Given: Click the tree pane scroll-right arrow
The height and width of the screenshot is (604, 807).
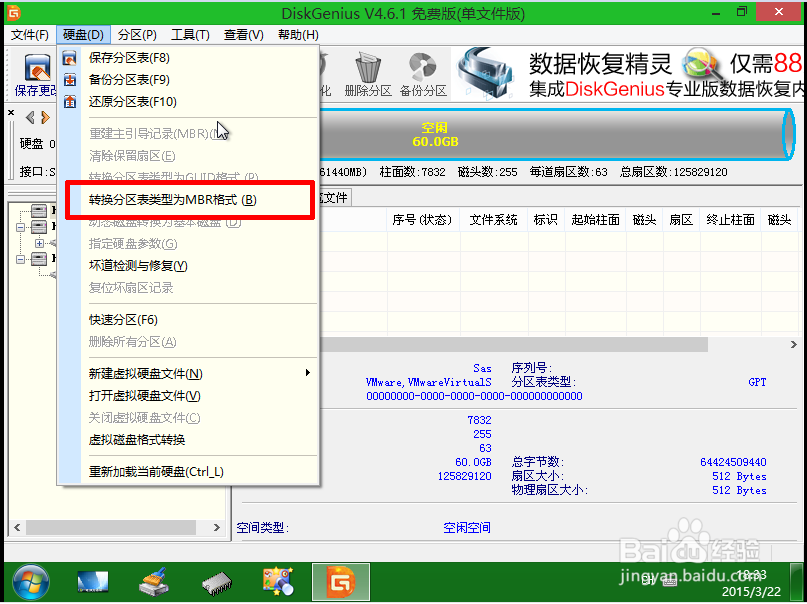Looking at the screenshot, I should (x=217, y=527).
